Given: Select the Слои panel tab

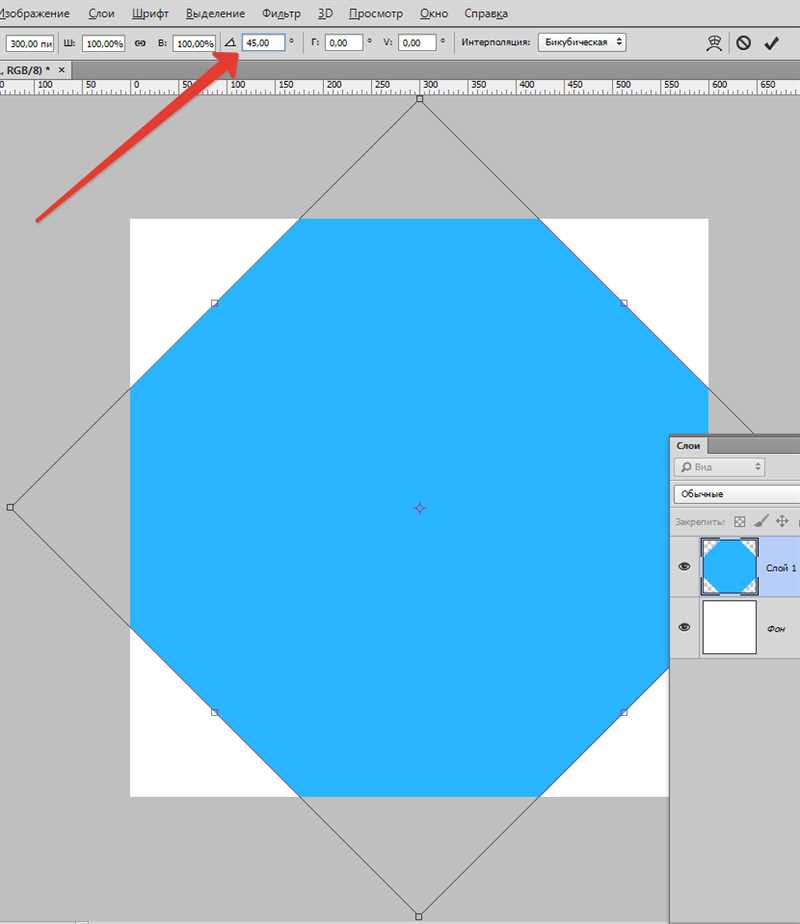Looking at the screenshot, I should (688, 446).
